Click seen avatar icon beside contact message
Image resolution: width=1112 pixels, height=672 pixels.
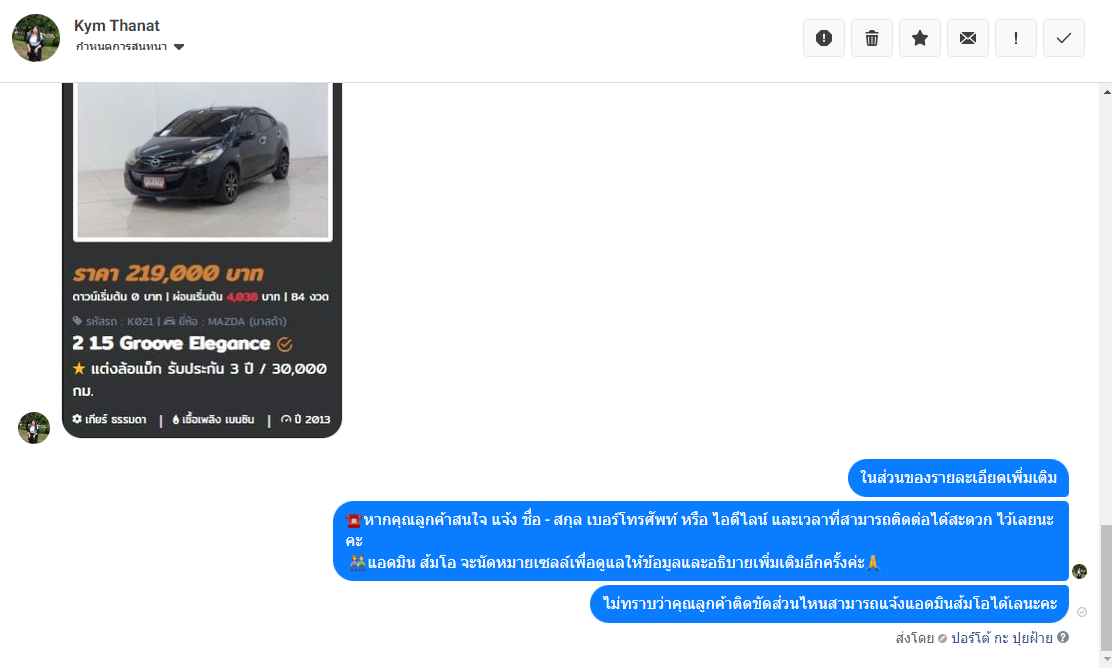tap(1079, 571)
